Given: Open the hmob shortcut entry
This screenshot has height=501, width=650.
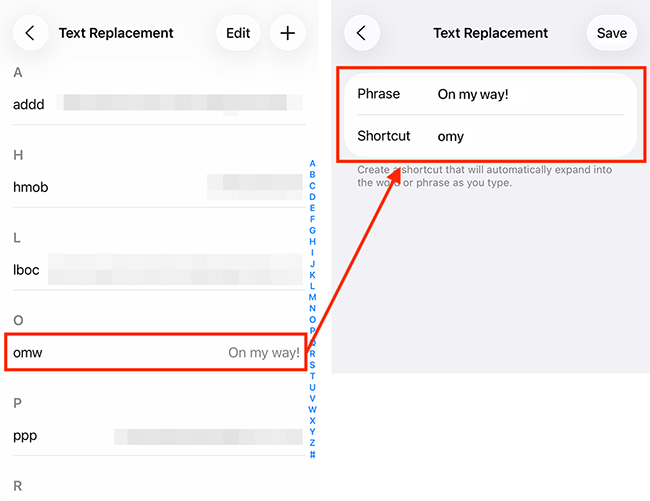Looking at the screenshot, I should 155,187.
